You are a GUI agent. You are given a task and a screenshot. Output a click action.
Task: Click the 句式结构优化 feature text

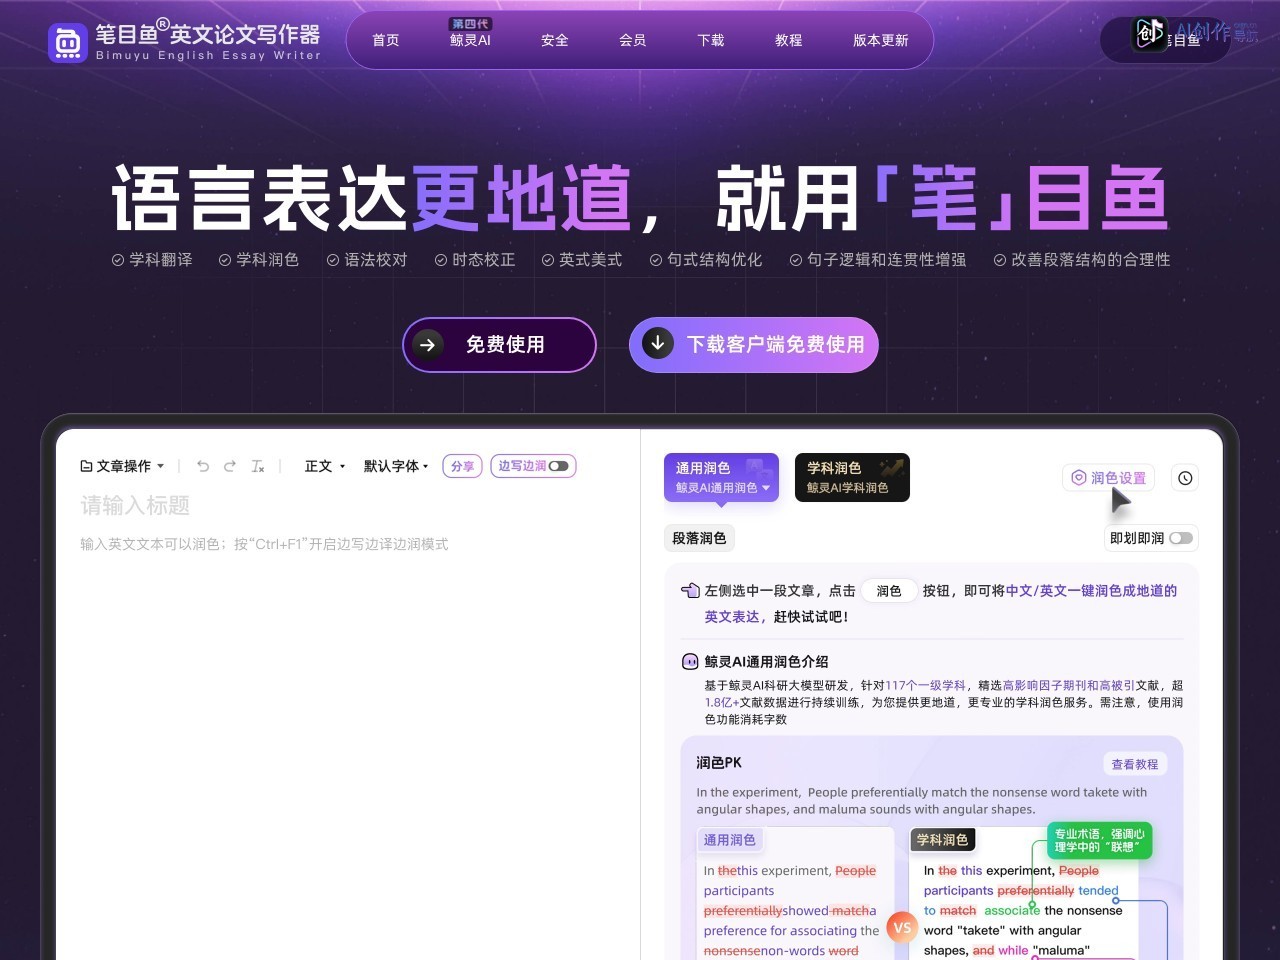pyautogui.click(x=715, y=259)
